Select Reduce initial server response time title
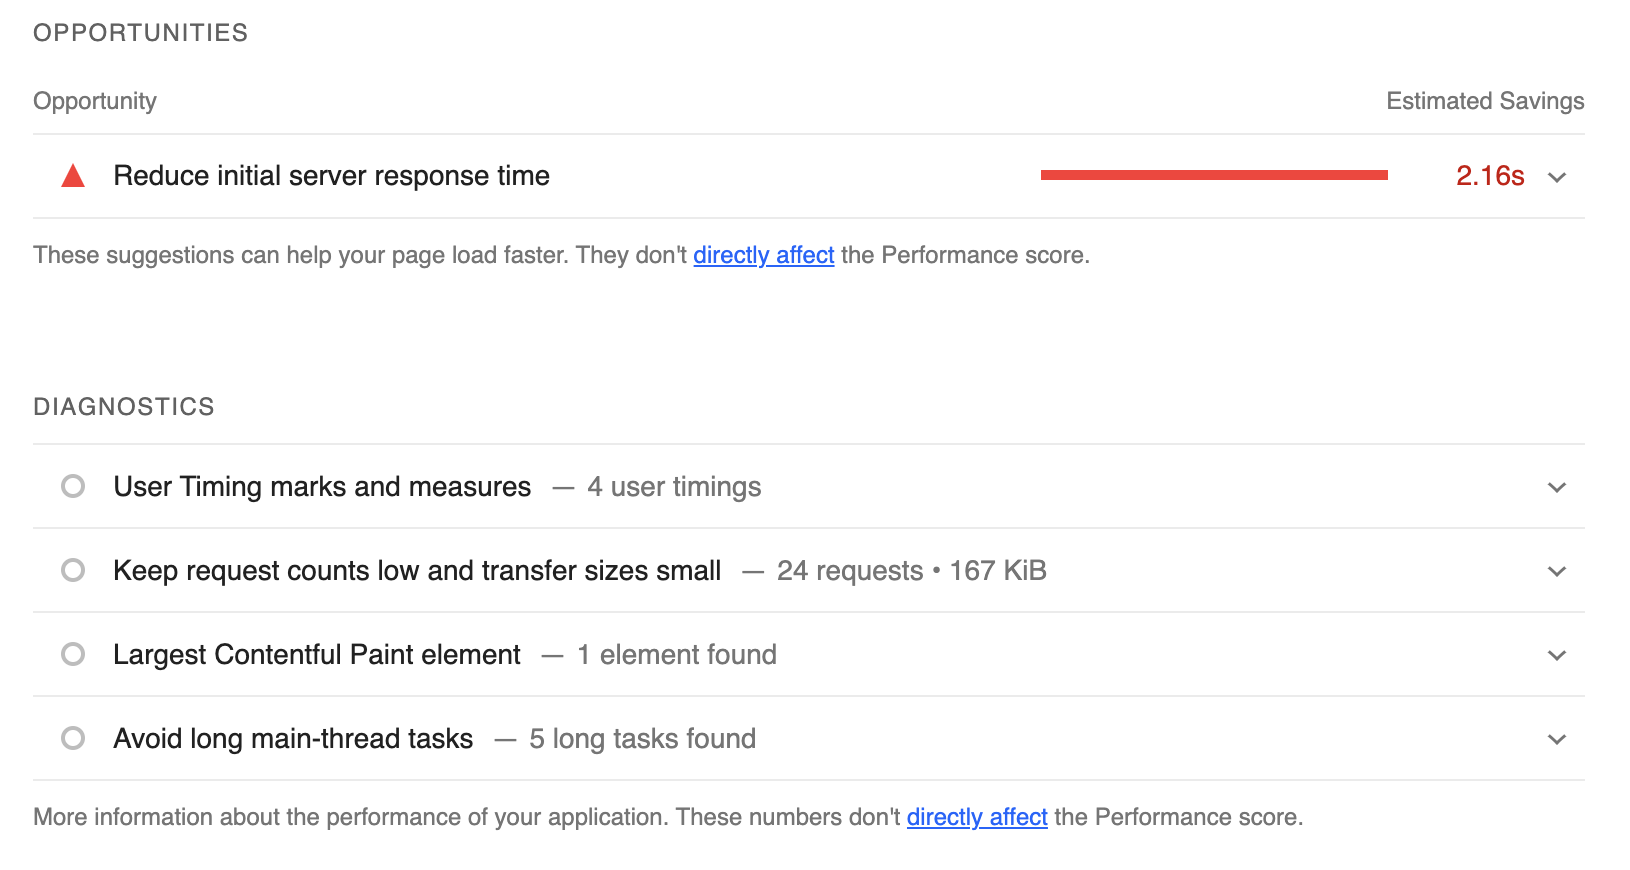 (x=331, y=176)
